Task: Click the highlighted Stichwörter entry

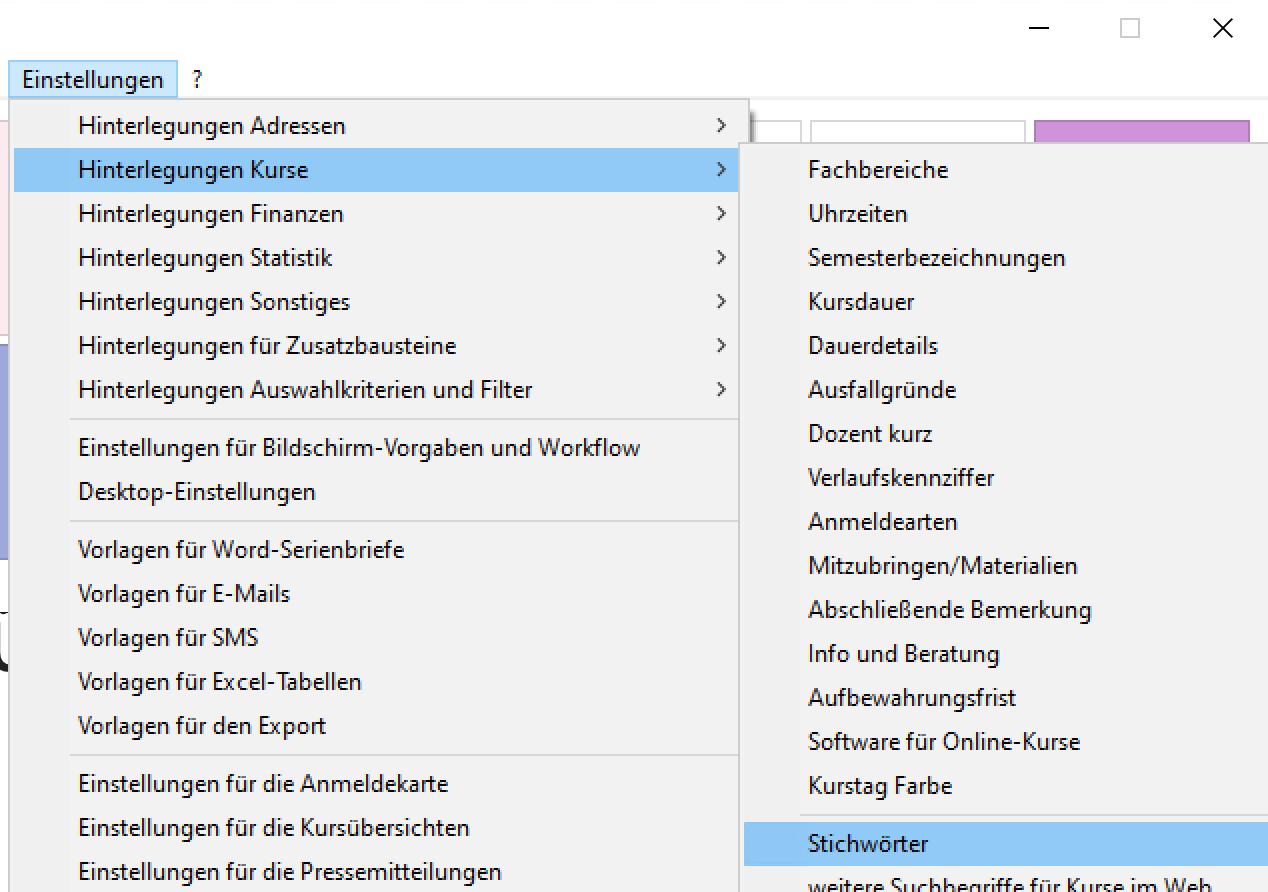Action: [1006, 844]
